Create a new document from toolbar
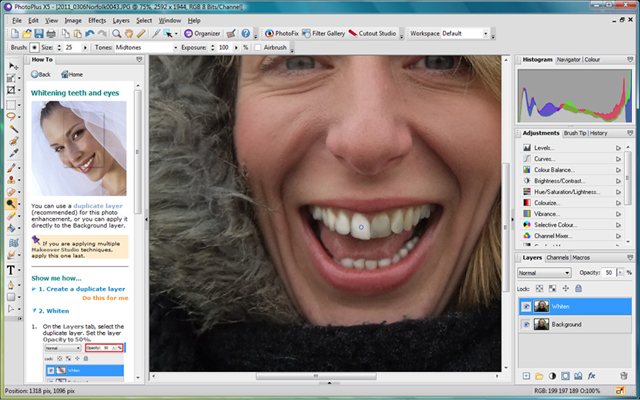Viewport: 640px width, 400px height. point(15,33)
